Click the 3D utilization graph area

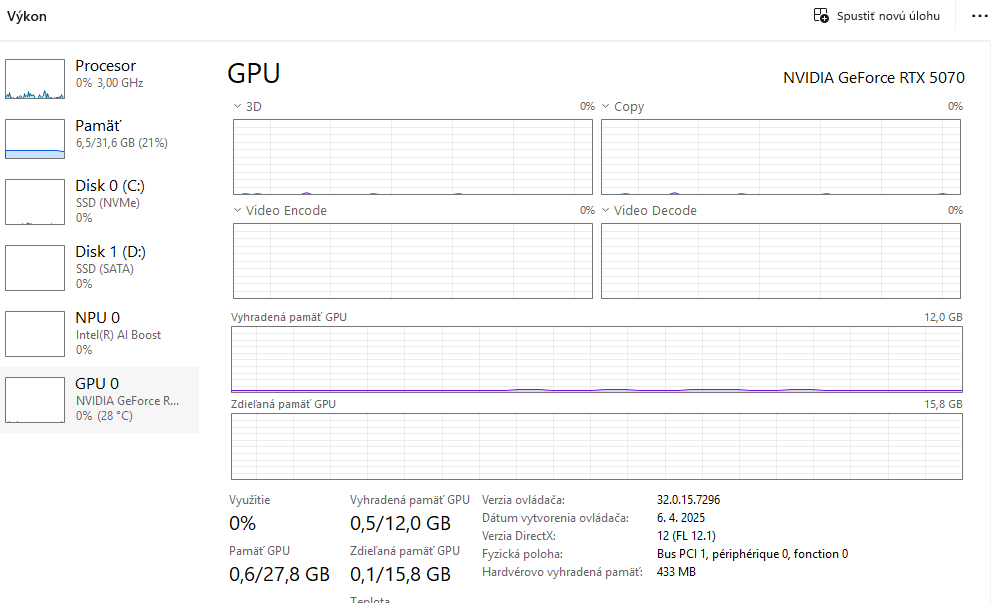412,157
